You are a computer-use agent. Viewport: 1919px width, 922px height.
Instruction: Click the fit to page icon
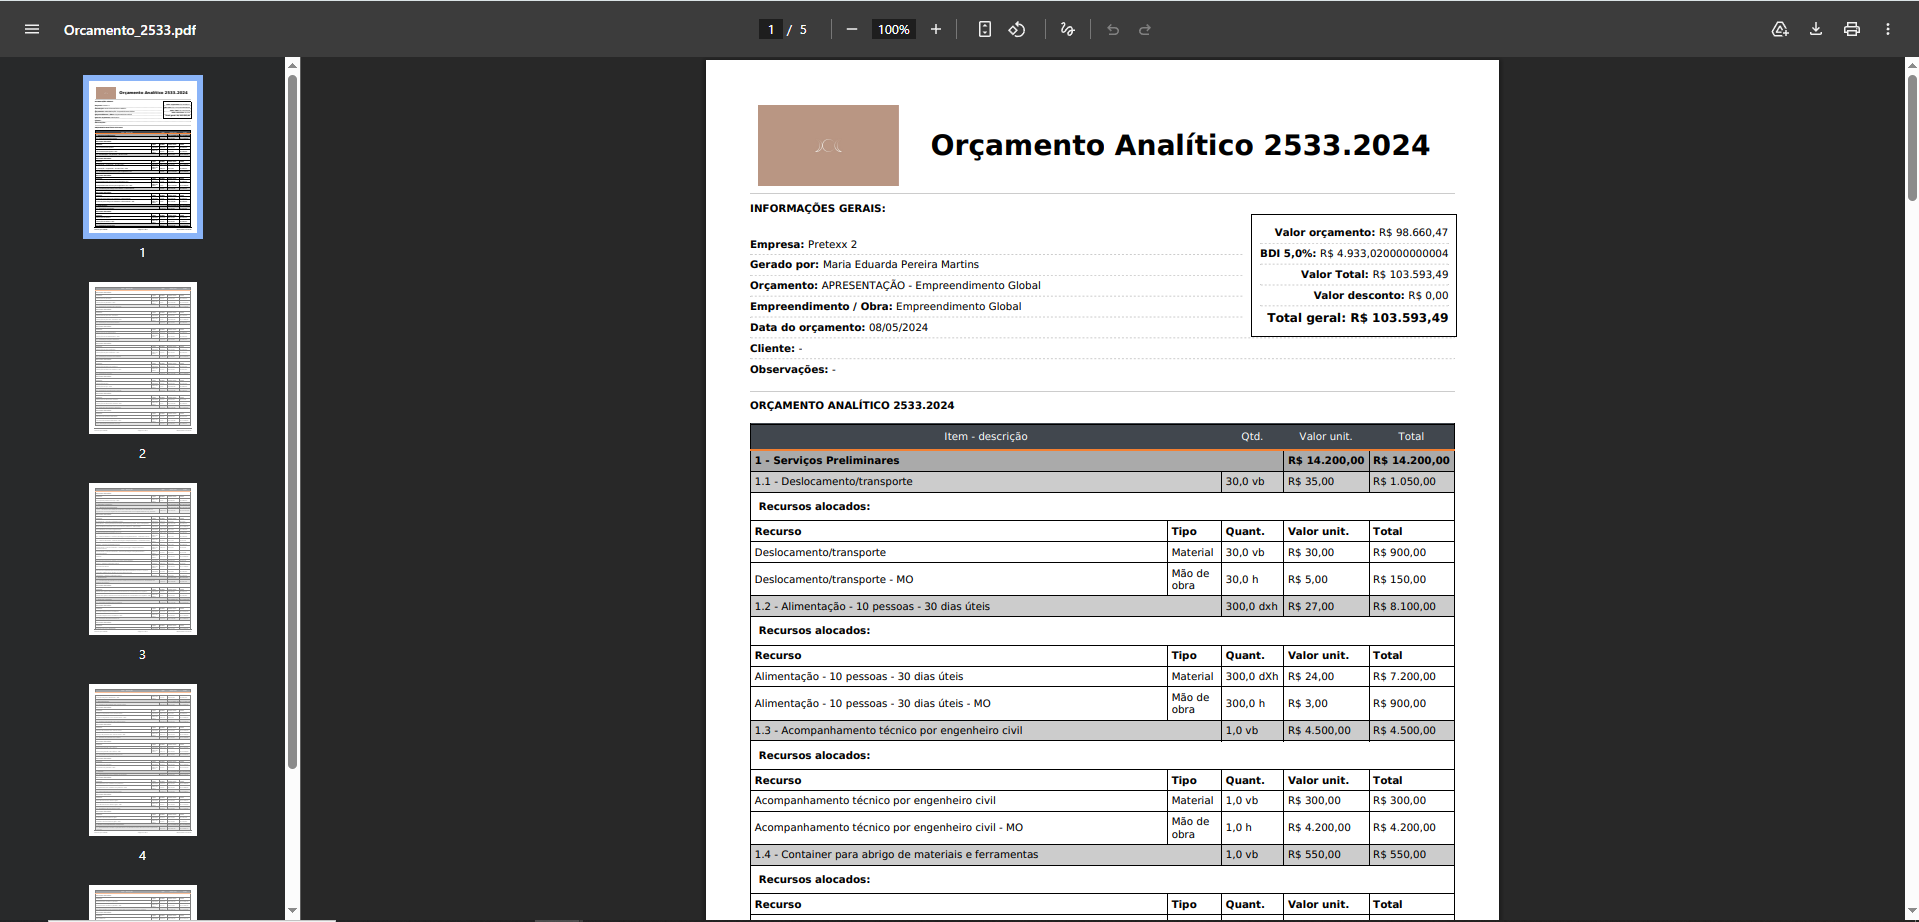pyautogui.click(x=985, y=30)
